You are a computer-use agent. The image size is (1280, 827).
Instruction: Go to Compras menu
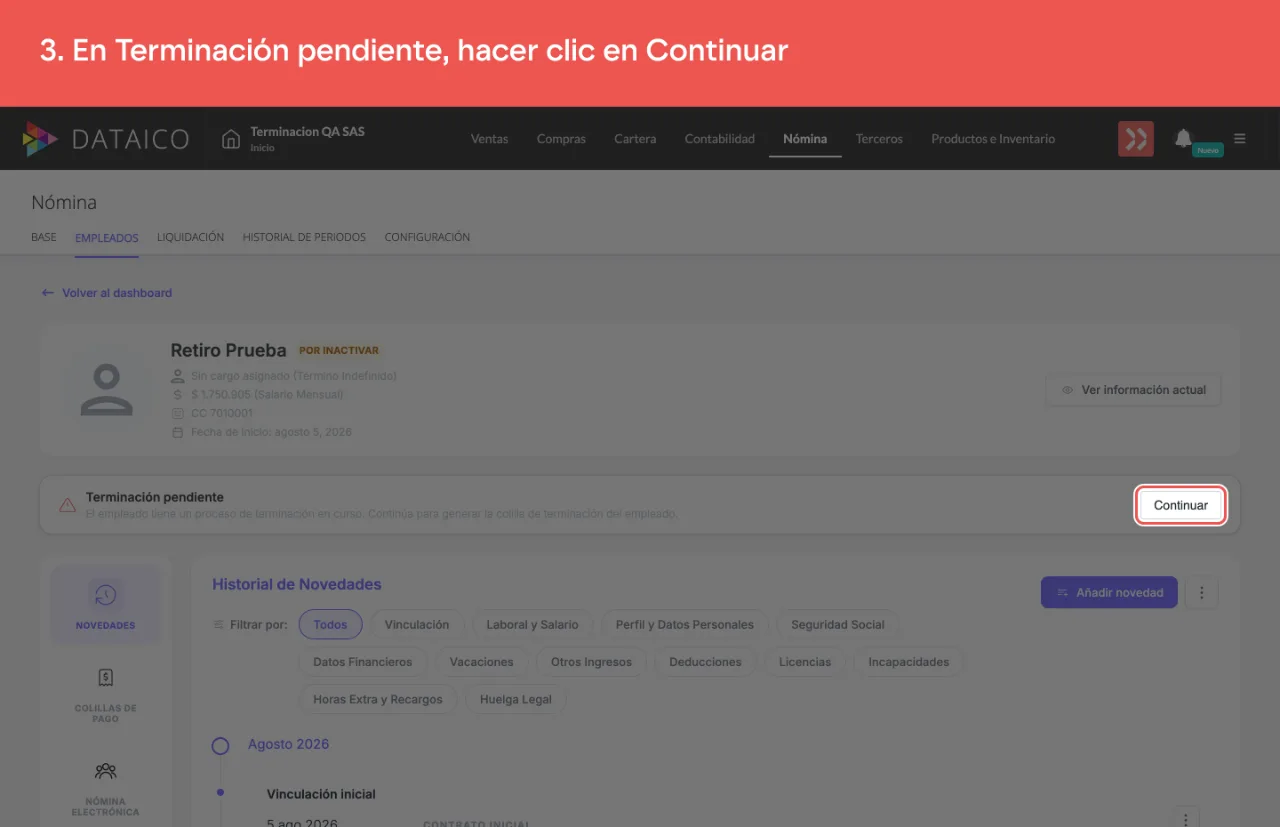click(561, 139)
